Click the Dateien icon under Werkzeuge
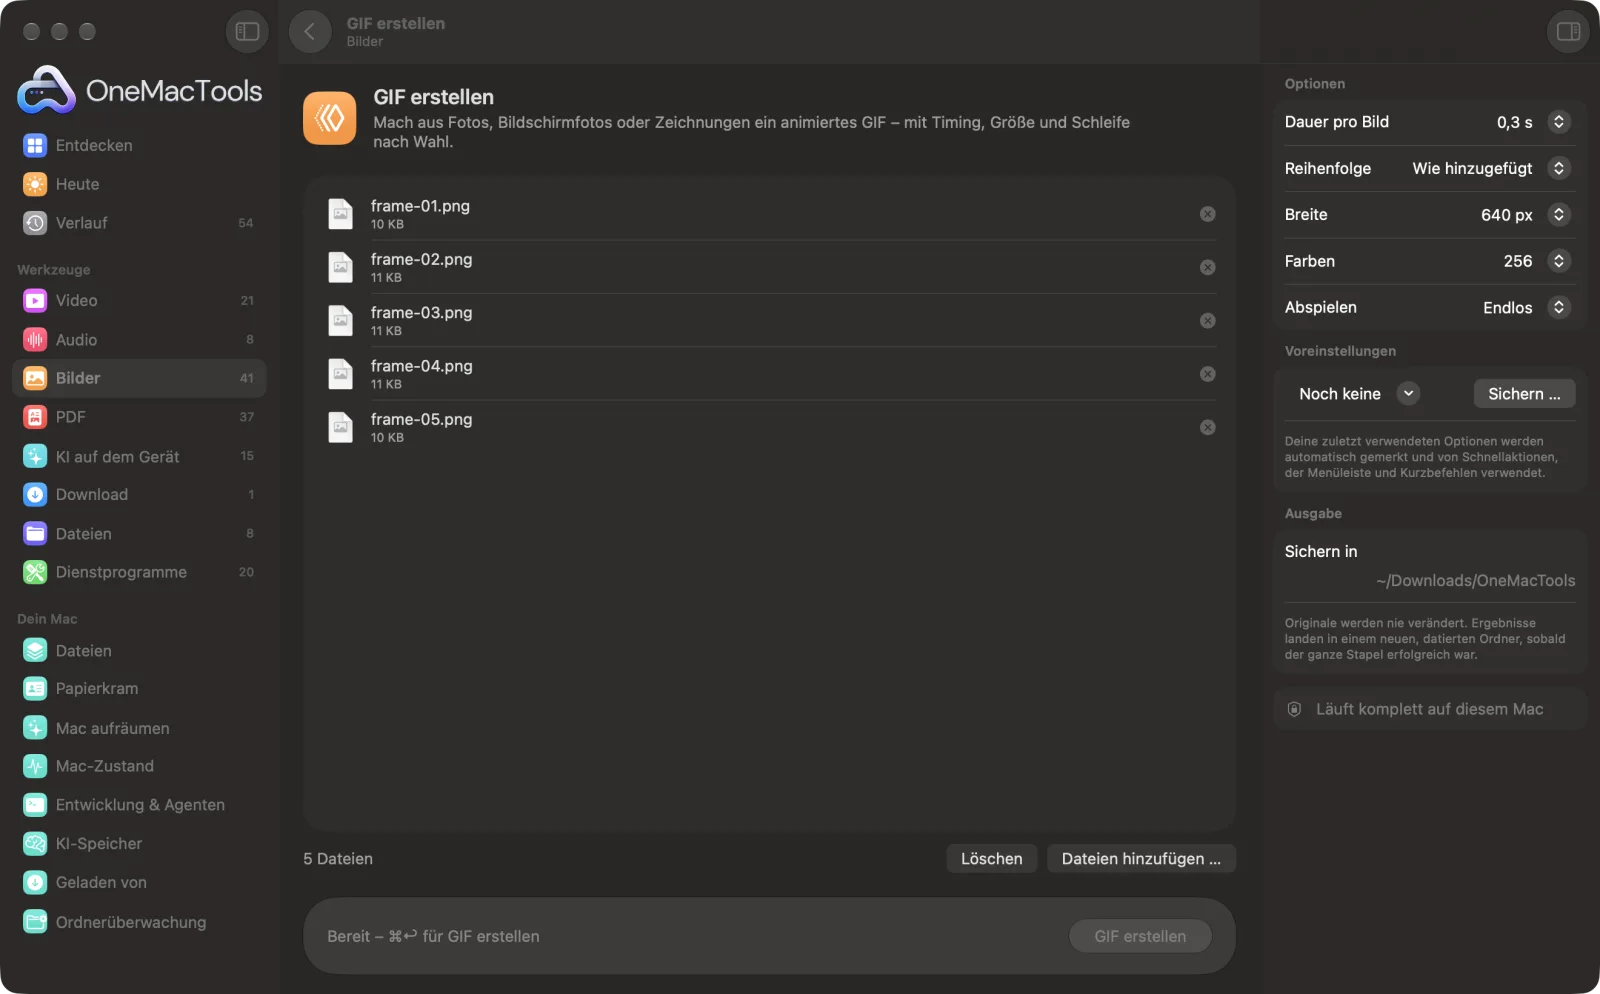This screenshot has width=1600, height=994. point(35,534)
